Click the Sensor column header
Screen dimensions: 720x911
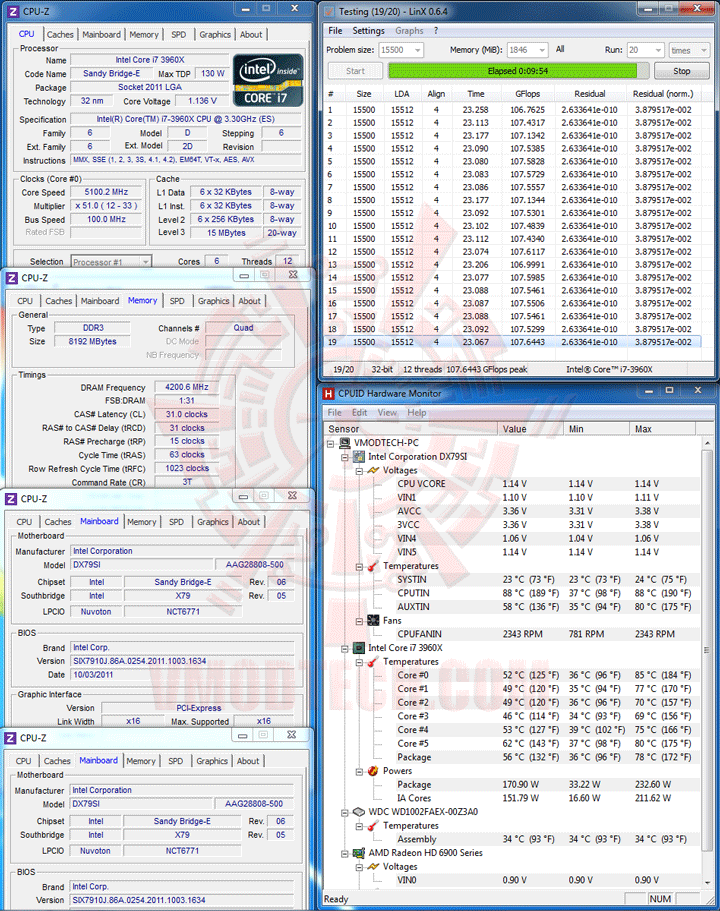(410, 429)
